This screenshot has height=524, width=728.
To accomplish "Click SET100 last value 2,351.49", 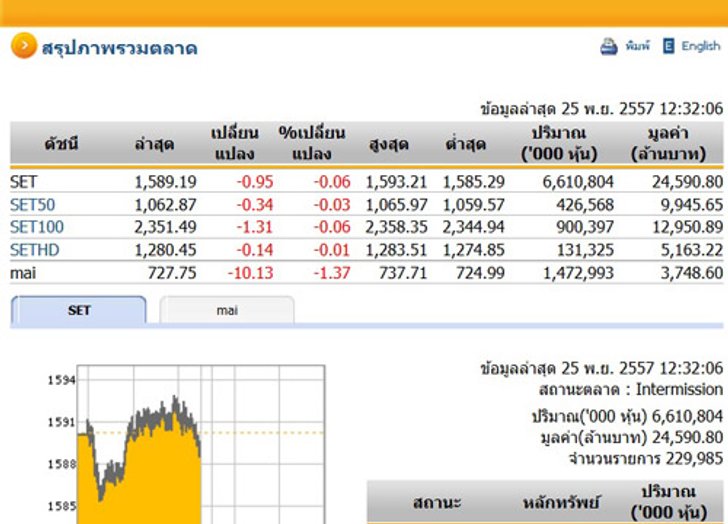I will [165, 227].
